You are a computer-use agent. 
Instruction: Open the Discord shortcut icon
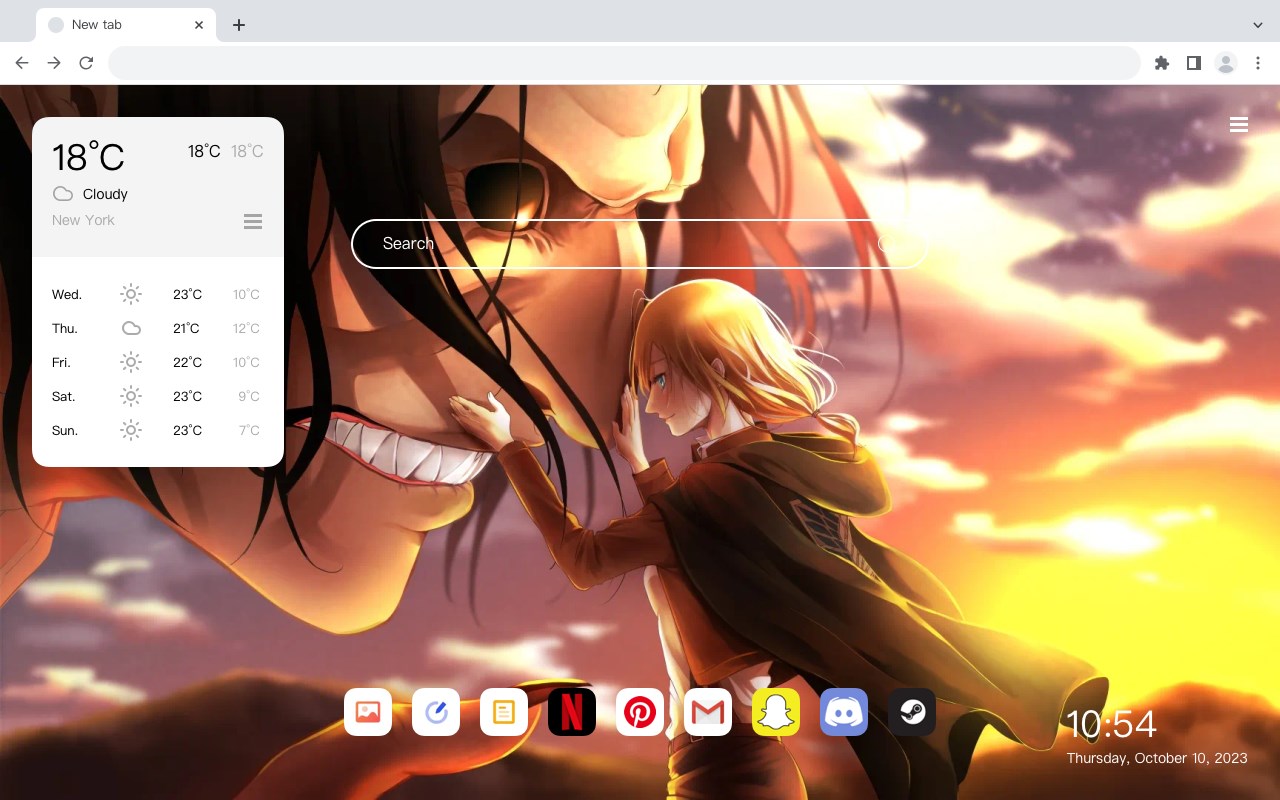click(x=844, y=712)
